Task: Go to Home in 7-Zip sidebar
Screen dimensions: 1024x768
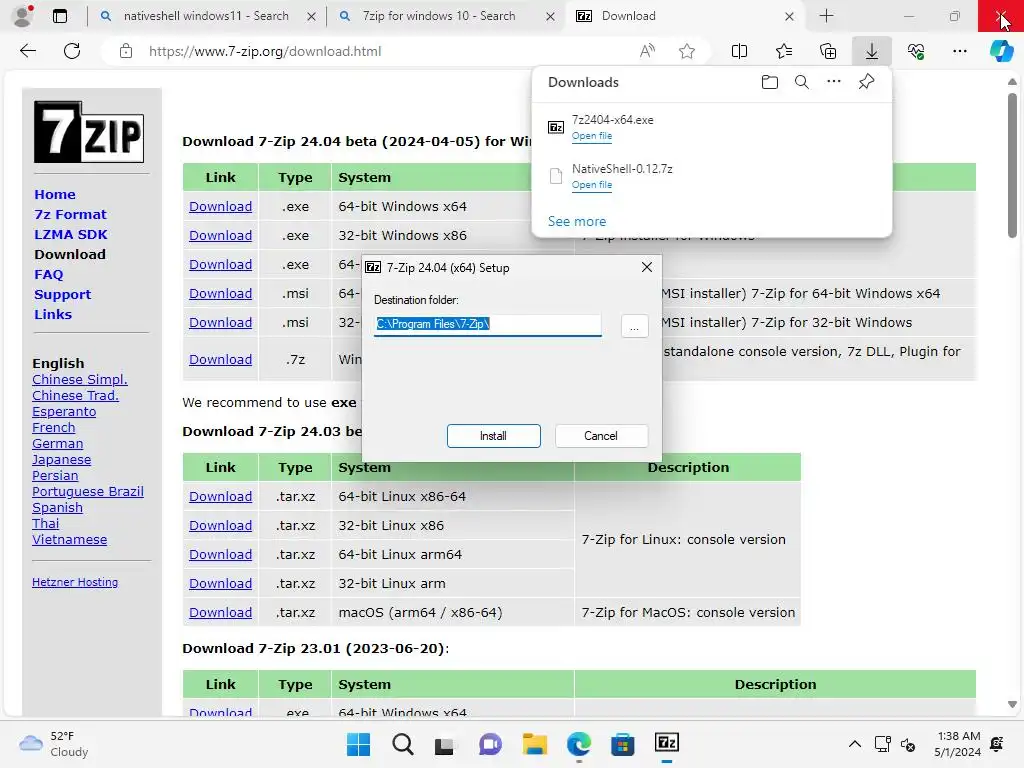Action: click(x=55, y=195)
